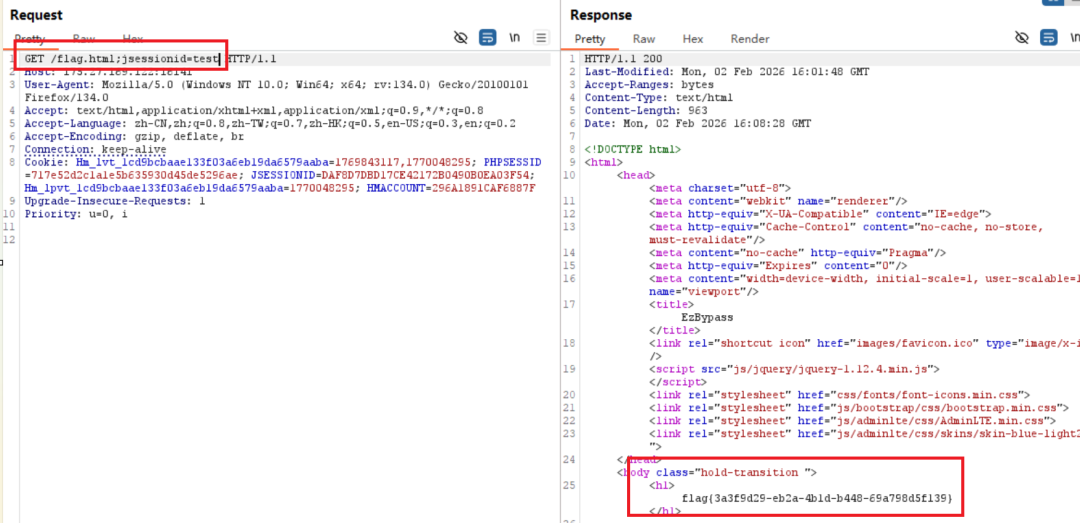Select the Request Pretty tab
Image resolution: width=1080 pixels, height=523 pixels.
coord(30,39)
